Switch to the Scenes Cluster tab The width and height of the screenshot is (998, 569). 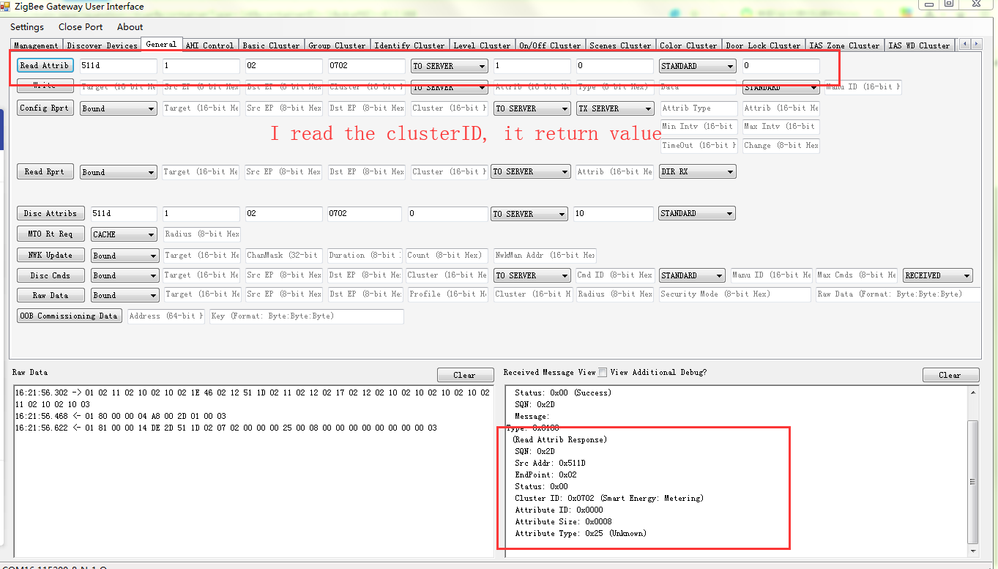pyautogui.click(x=620, y=45)
